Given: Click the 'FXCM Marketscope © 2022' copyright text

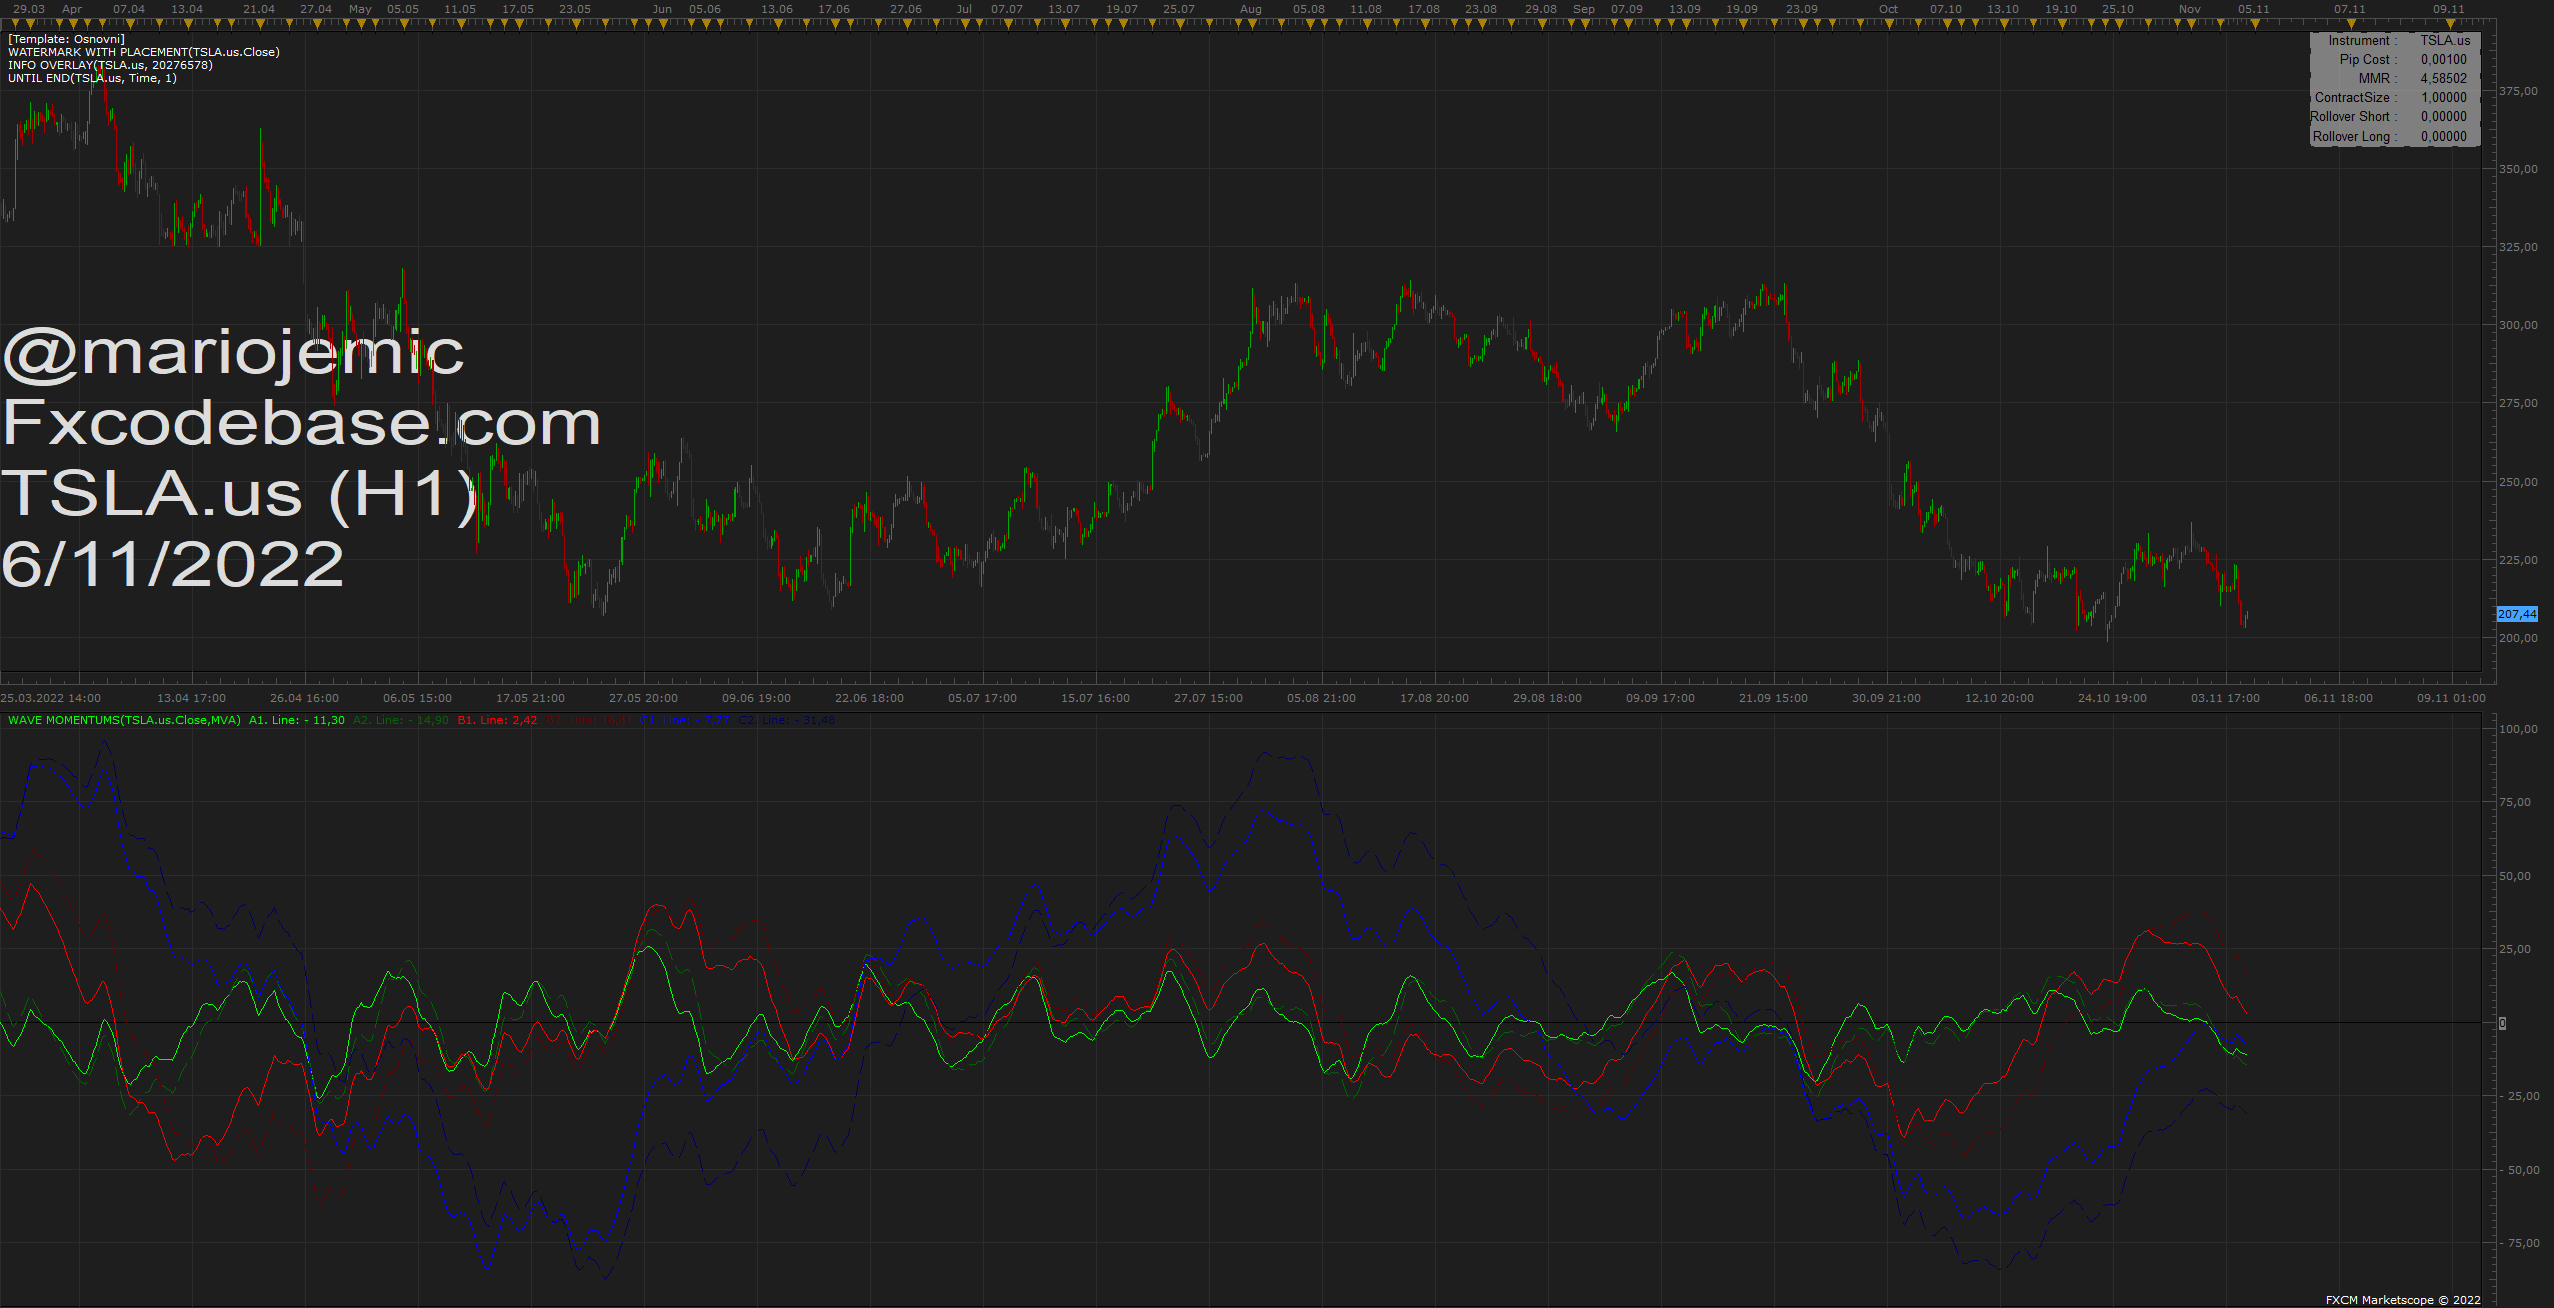Looking at the screenshot, I should point(2403,1300).
